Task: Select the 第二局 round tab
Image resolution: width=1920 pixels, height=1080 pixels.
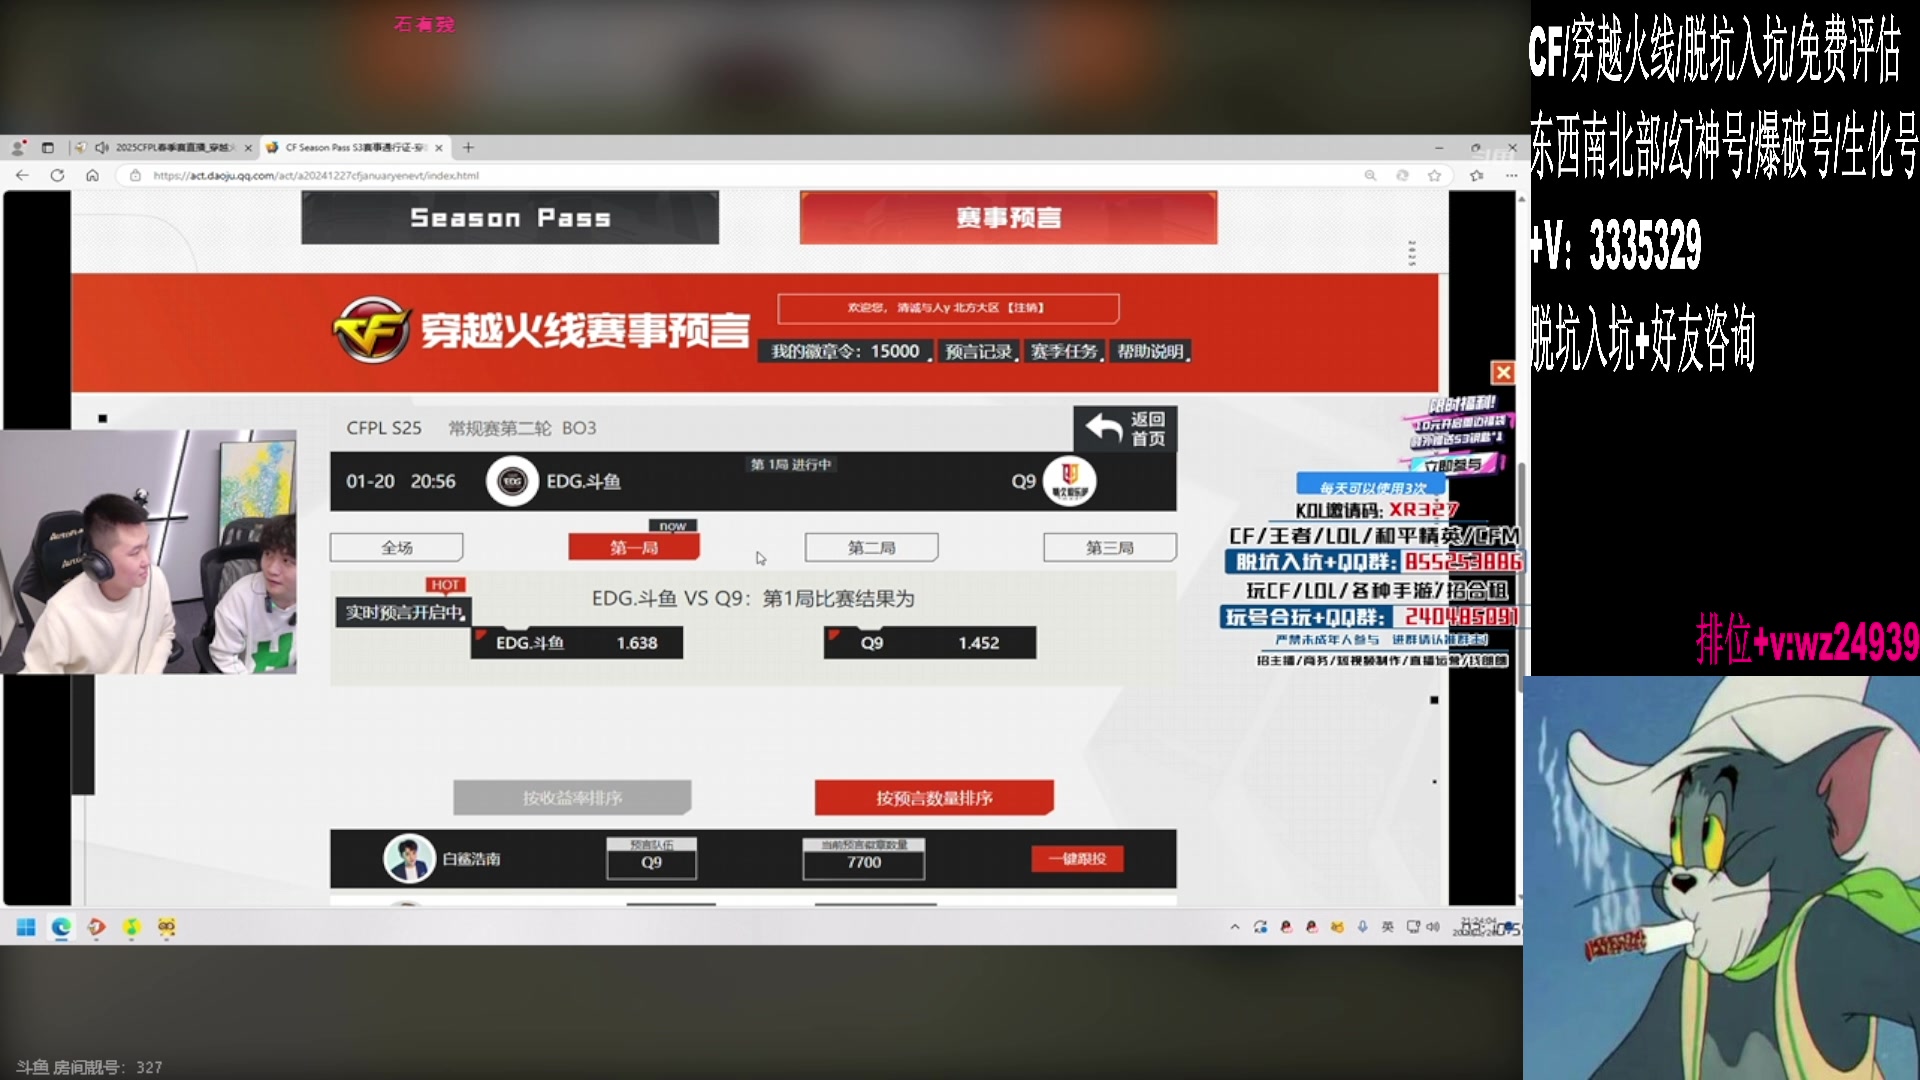Action: coord(872,548)
